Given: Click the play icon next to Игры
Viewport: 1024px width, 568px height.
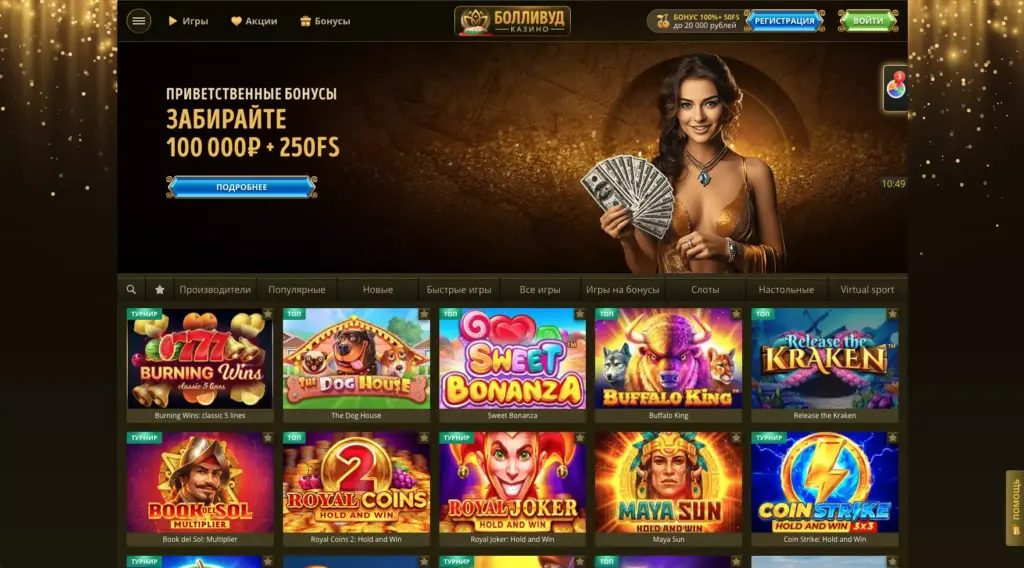Looking at the screenshot, I should point(173,21).
